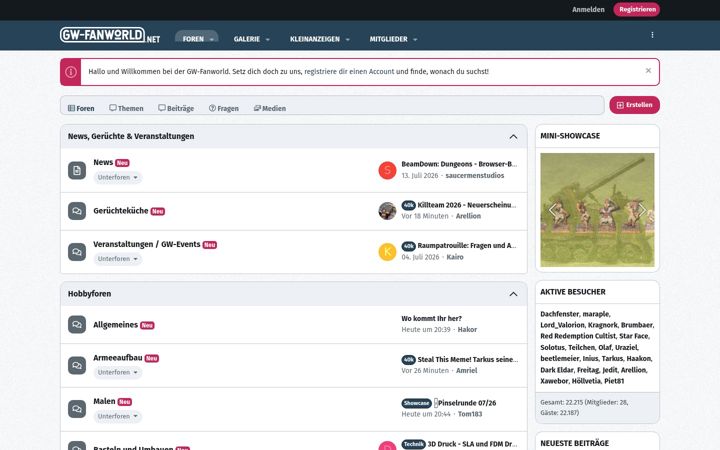This screenshot has height=450, width=720.
Task: Open thread Pinselrunde 07/26
Action: 467,403
